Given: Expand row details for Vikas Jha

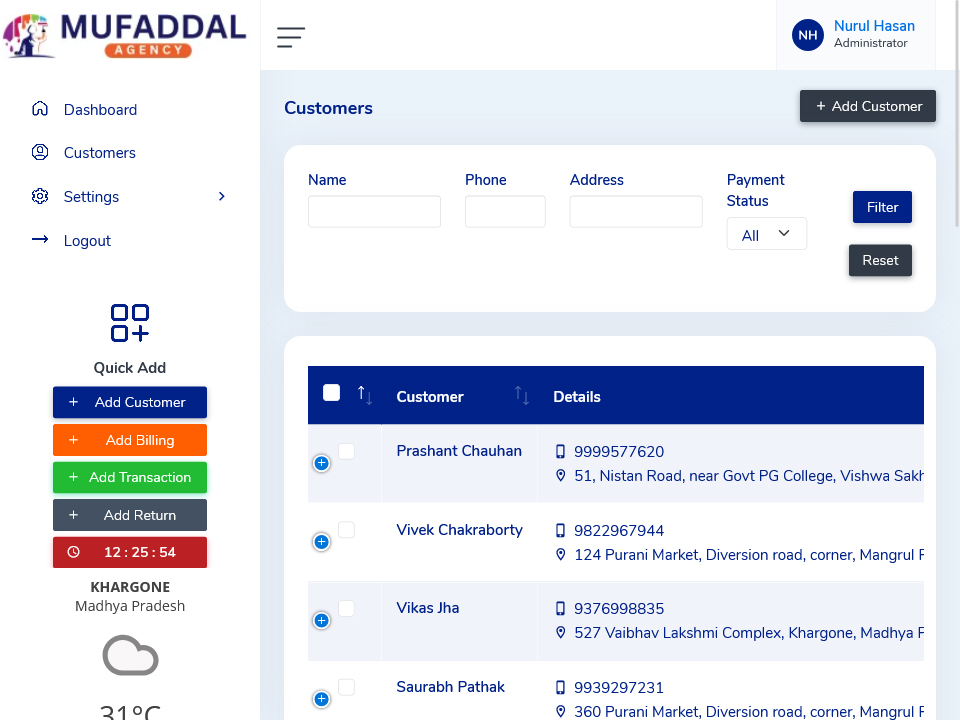Looking at the screenshot, I should coord(321,621).
